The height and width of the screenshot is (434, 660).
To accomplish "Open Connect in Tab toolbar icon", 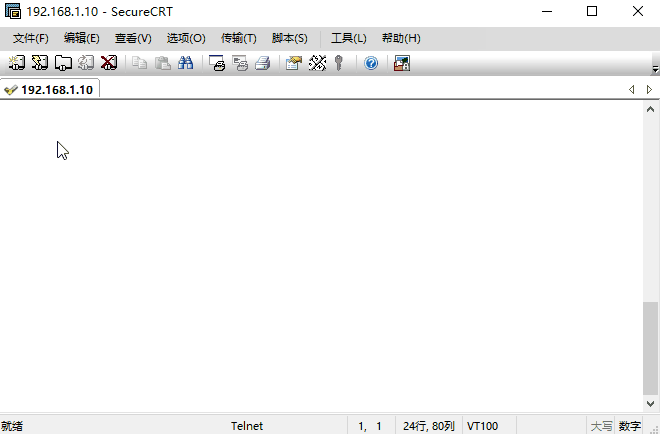I will coord(63,63).
